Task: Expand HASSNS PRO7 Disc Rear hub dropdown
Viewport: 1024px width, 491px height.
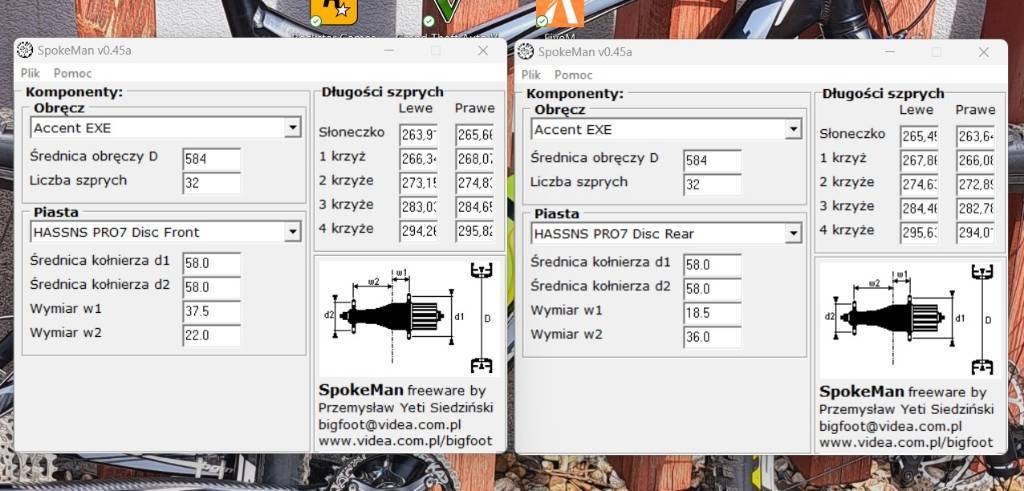Action: click(793, 233)
